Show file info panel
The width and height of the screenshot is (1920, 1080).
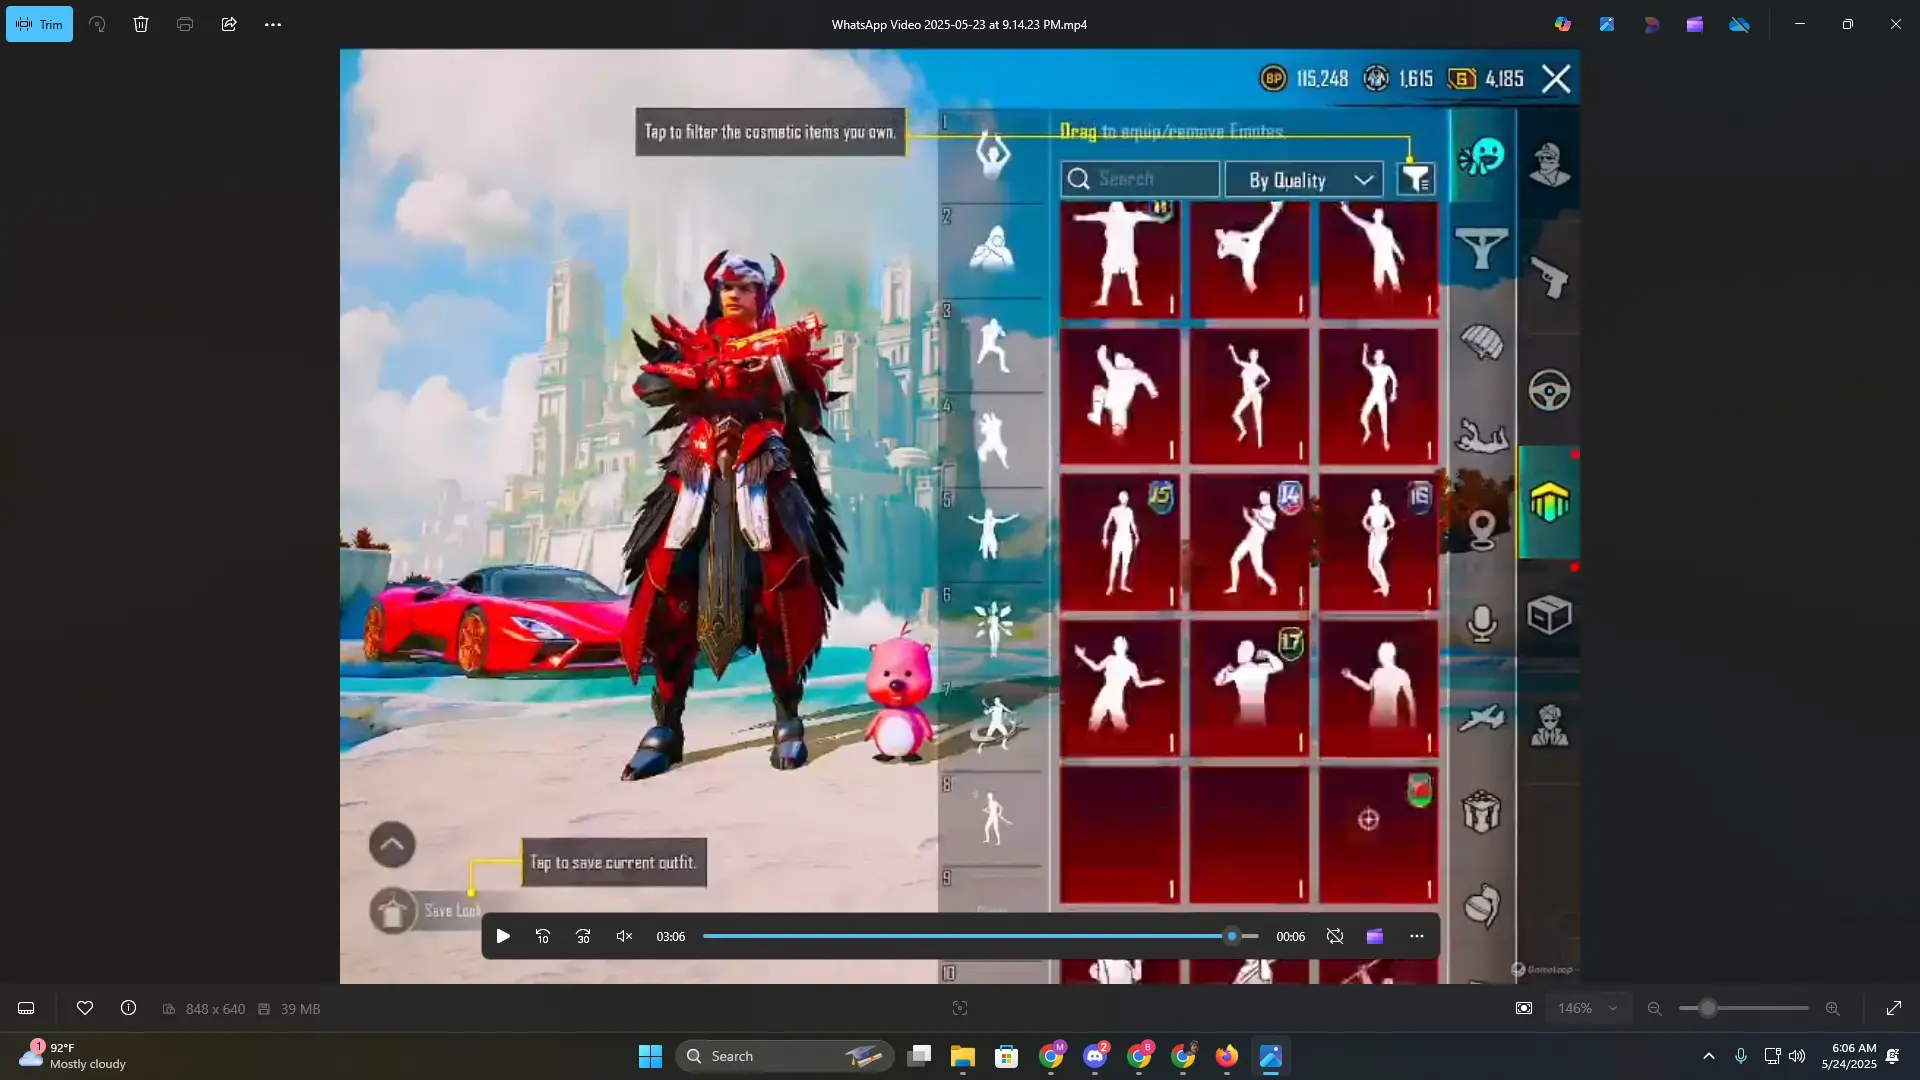[x=128, y=1008]
